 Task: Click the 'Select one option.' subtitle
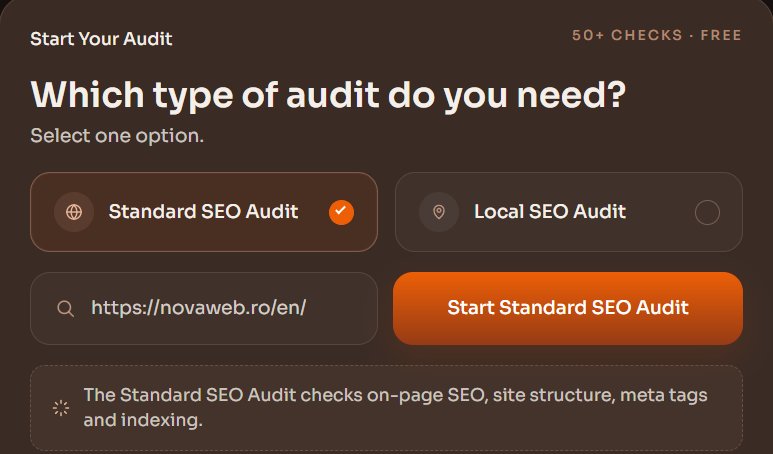coord(117,136)
